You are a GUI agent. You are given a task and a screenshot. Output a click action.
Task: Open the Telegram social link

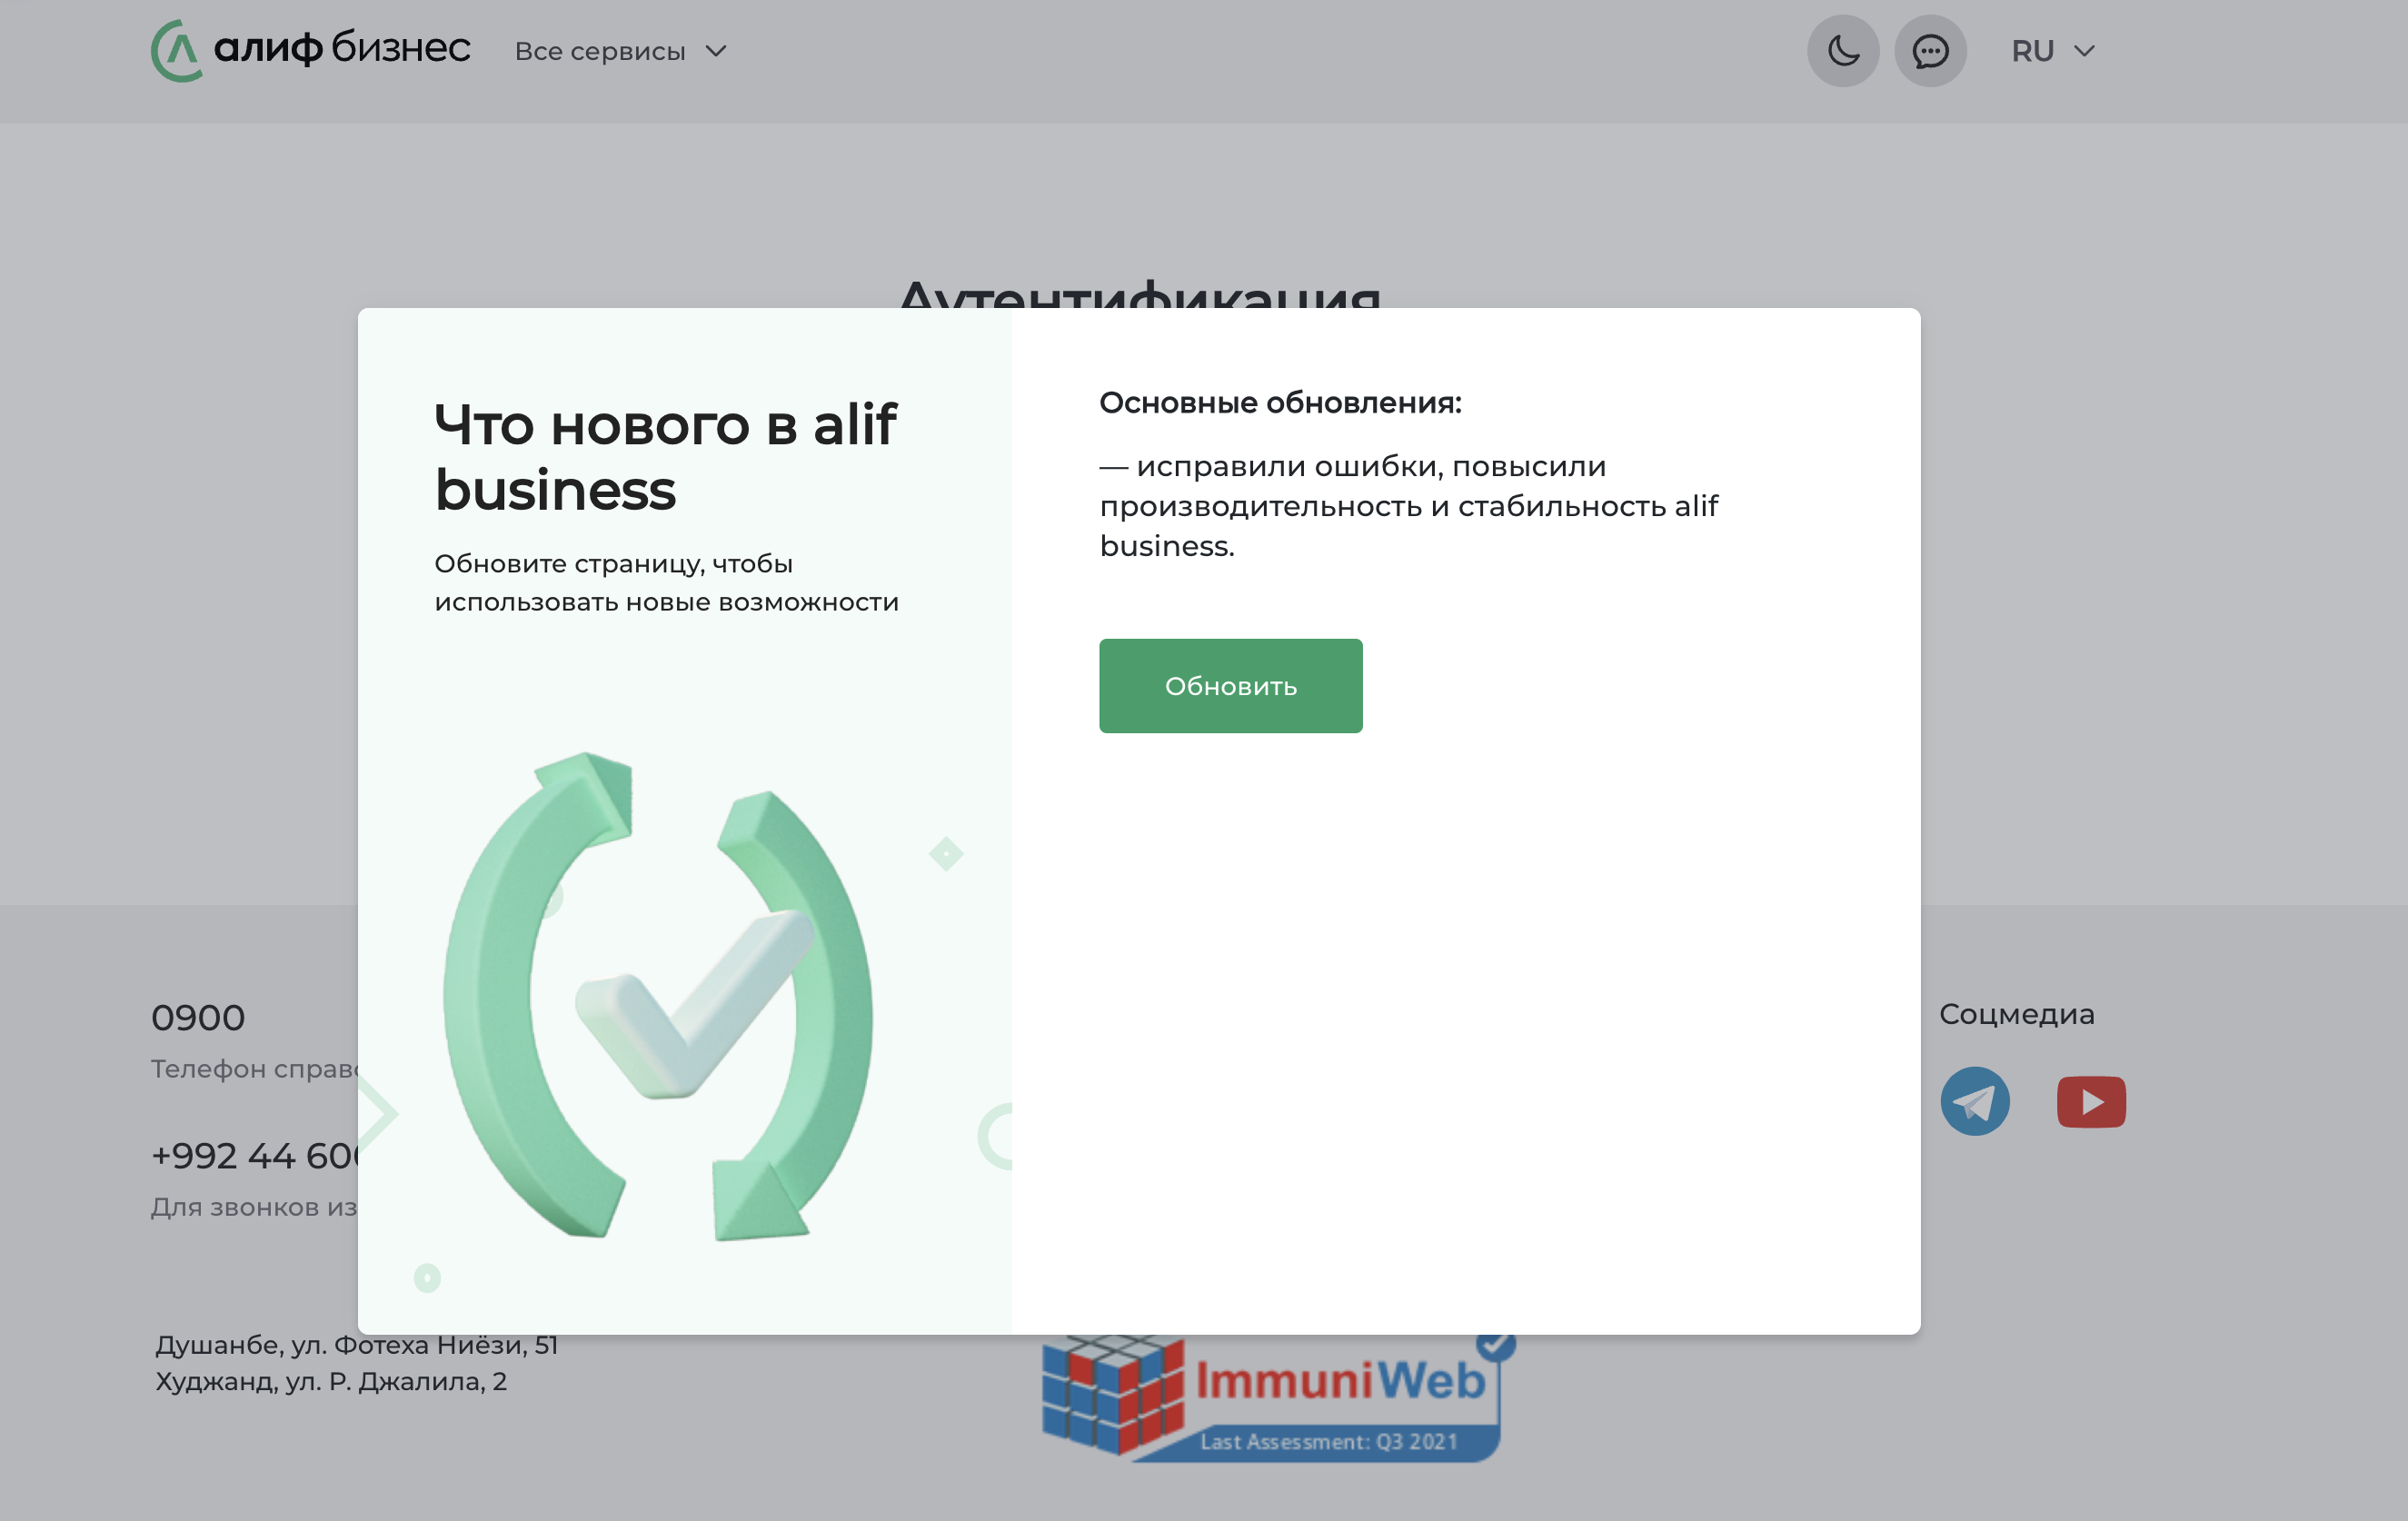(1974, 1101)
